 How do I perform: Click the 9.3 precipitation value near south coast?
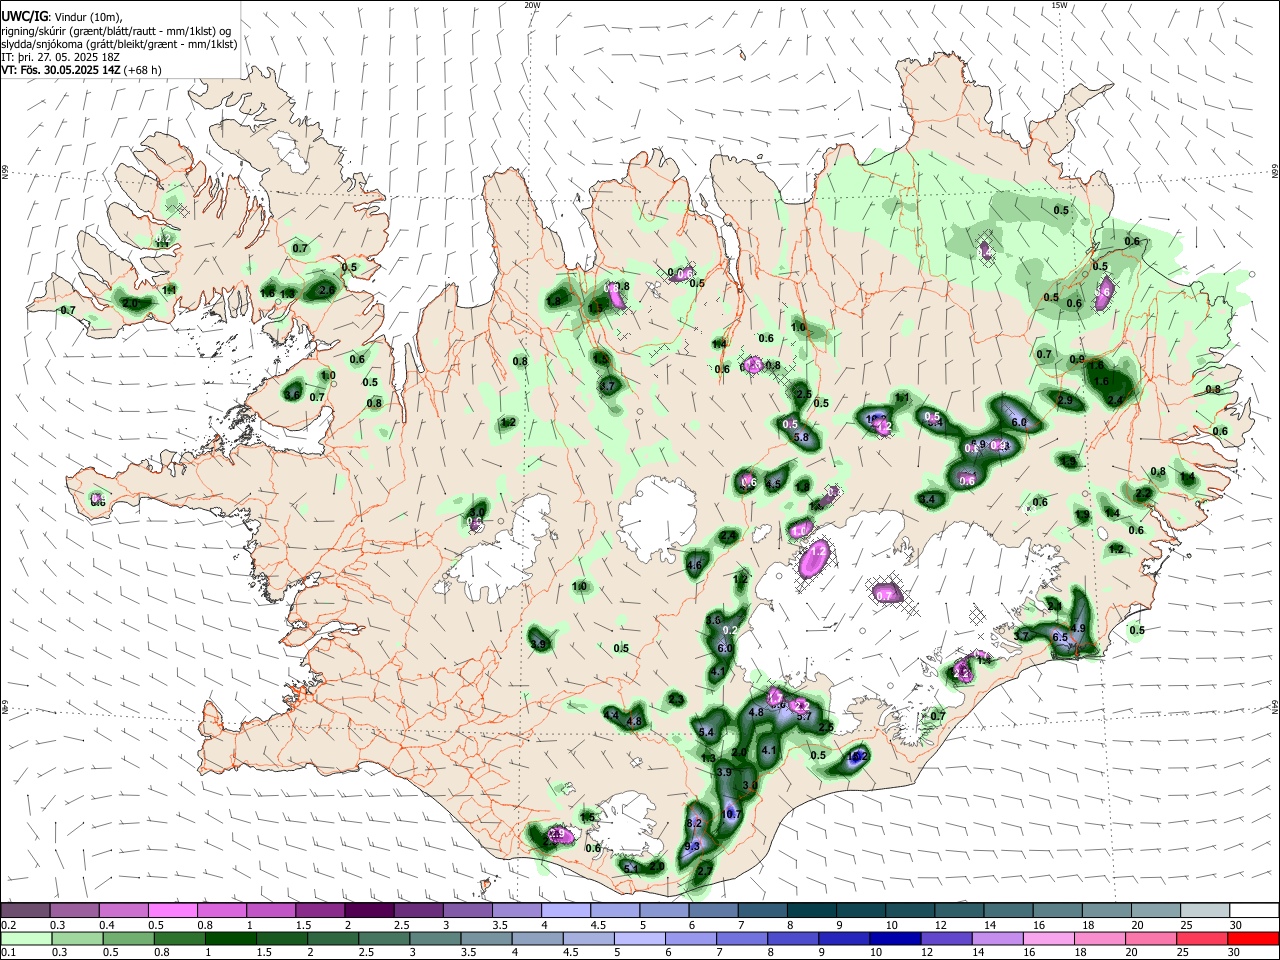pos(692,846)
